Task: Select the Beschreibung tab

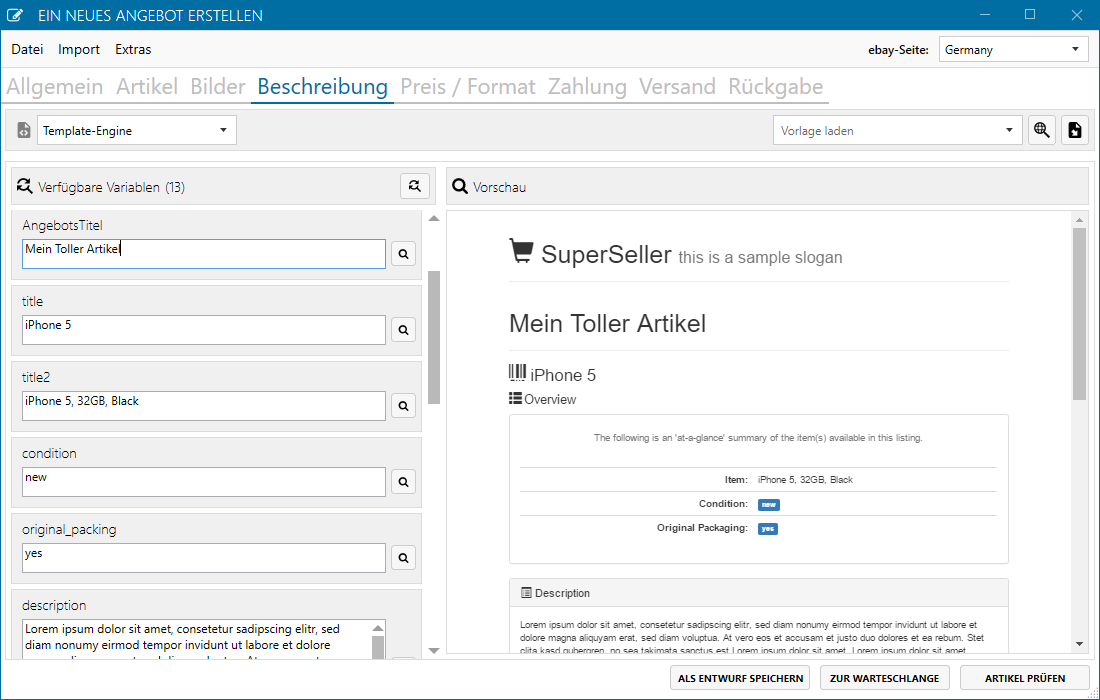Action: point(322,86)
